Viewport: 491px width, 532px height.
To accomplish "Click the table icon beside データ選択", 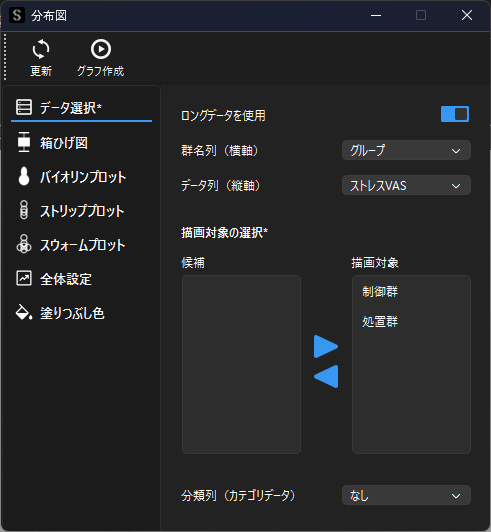I will tap(24, 107).
